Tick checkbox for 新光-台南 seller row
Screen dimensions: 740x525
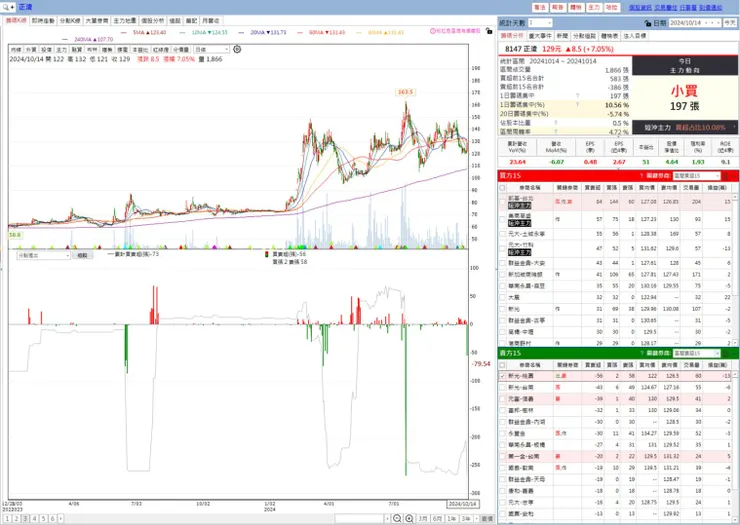(503, 388)
